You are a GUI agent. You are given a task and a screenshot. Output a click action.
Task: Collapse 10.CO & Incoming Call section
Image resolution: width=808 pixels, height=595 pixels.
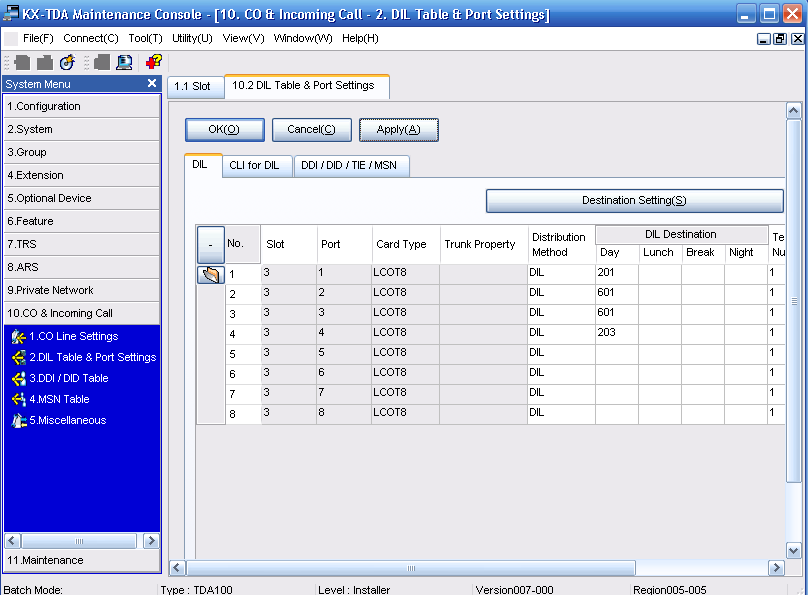coord(82,313)
